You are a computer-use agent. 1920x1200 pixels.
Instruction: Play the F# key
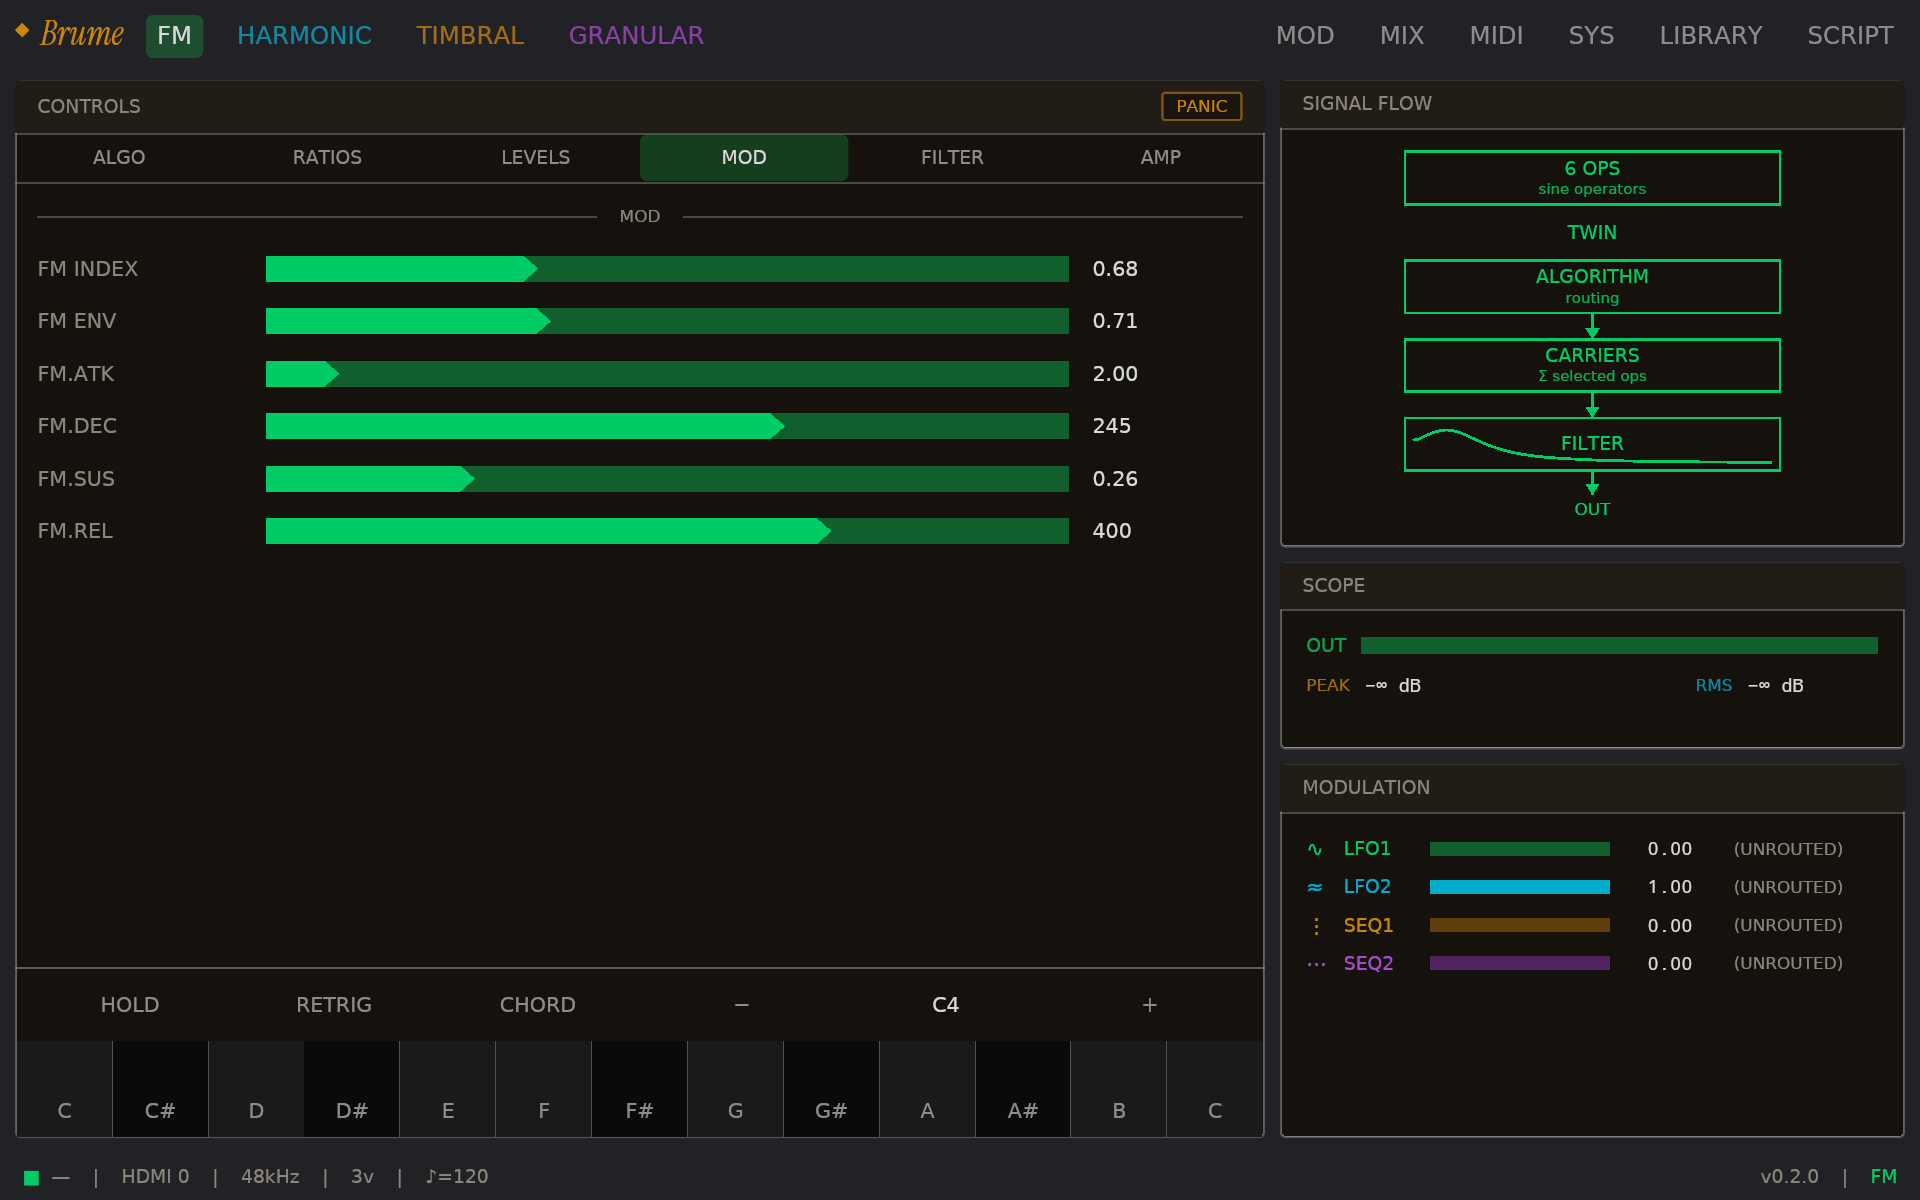click(x=640, y=1089)
